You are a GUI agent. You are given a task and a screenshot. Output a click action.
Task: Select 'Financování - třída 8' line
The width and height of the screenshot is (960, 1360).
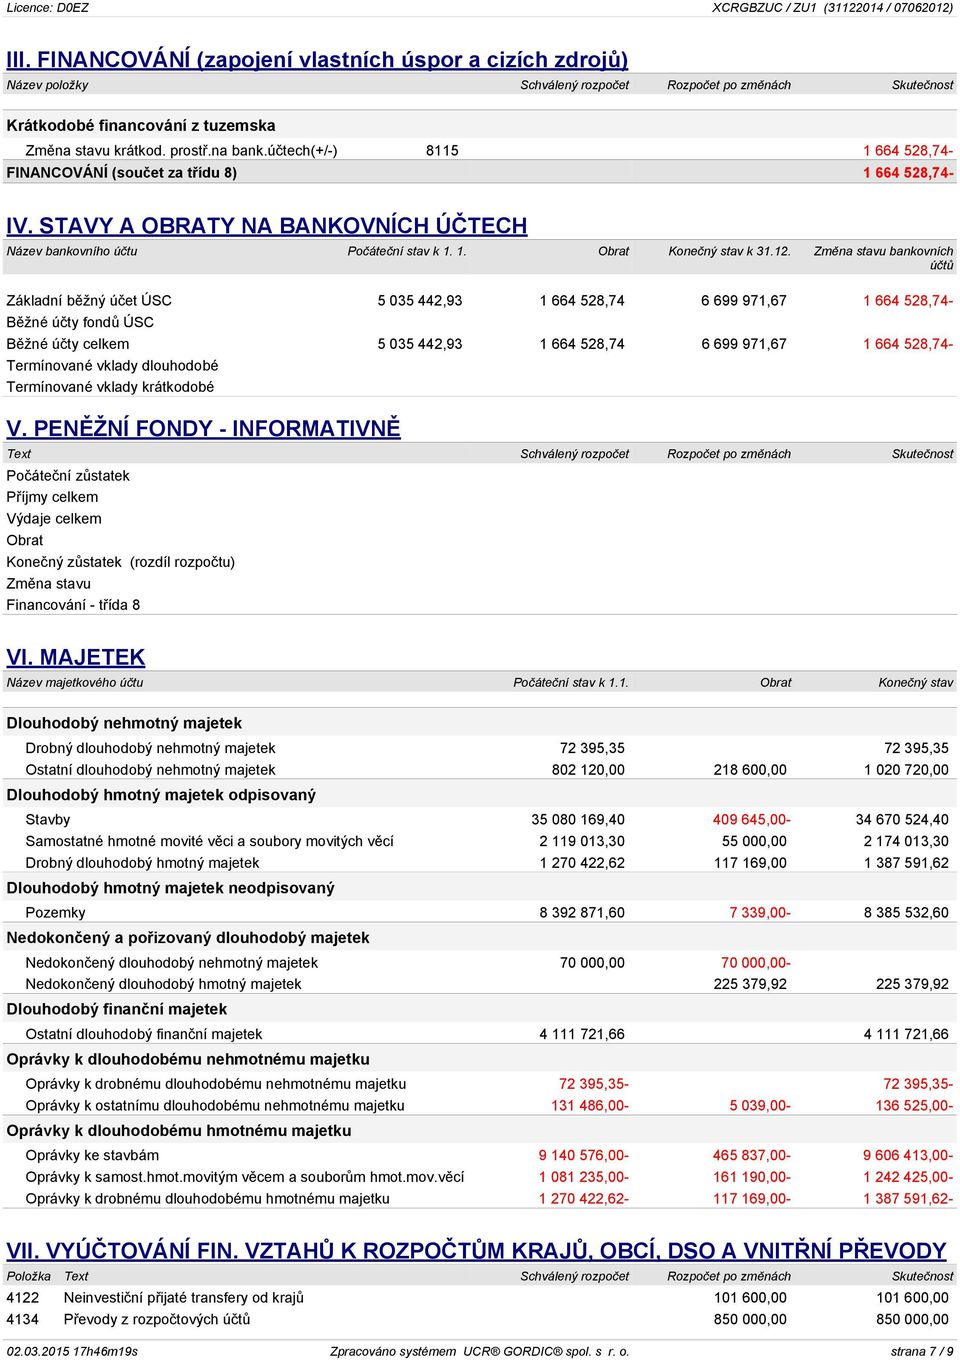(x=73, y=605)
